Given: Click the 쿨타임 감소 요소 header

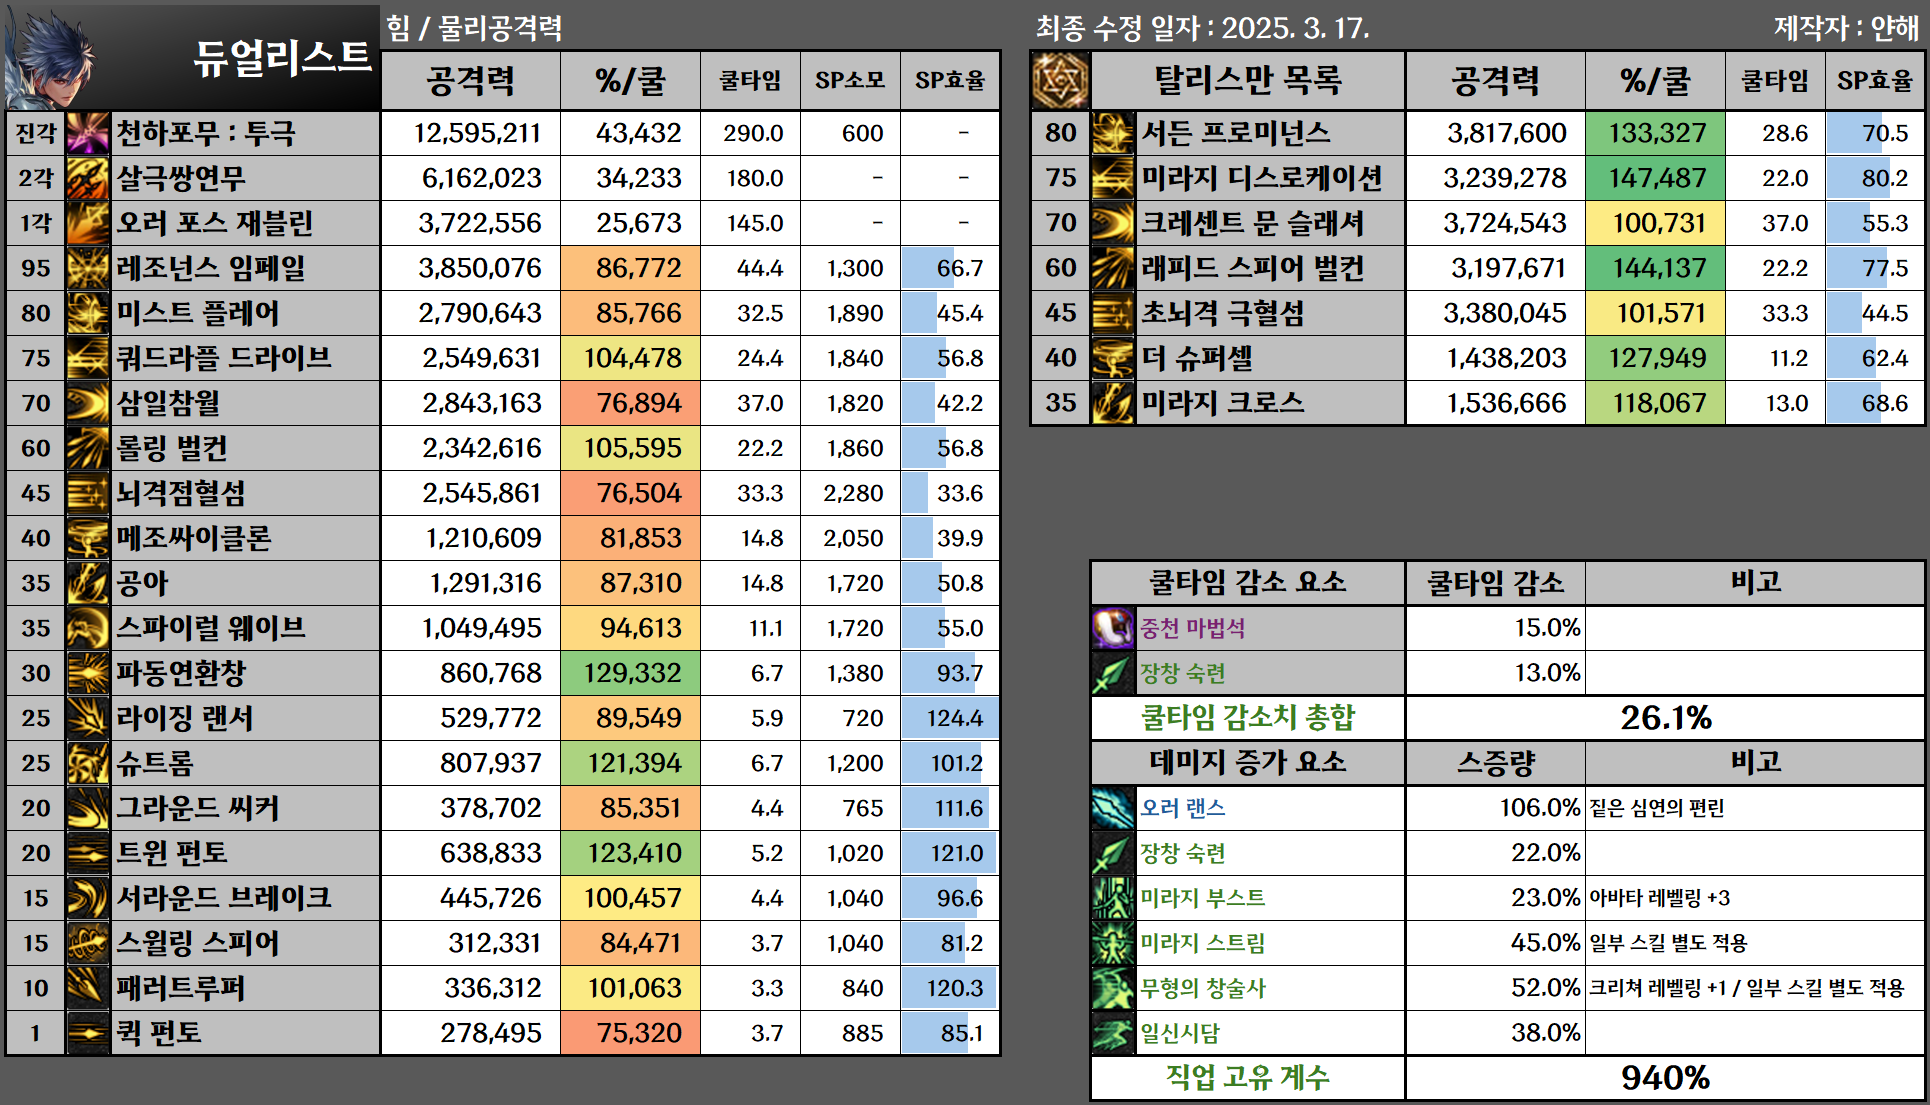Looking at the screenshot, I should (x=1247, y=582).
